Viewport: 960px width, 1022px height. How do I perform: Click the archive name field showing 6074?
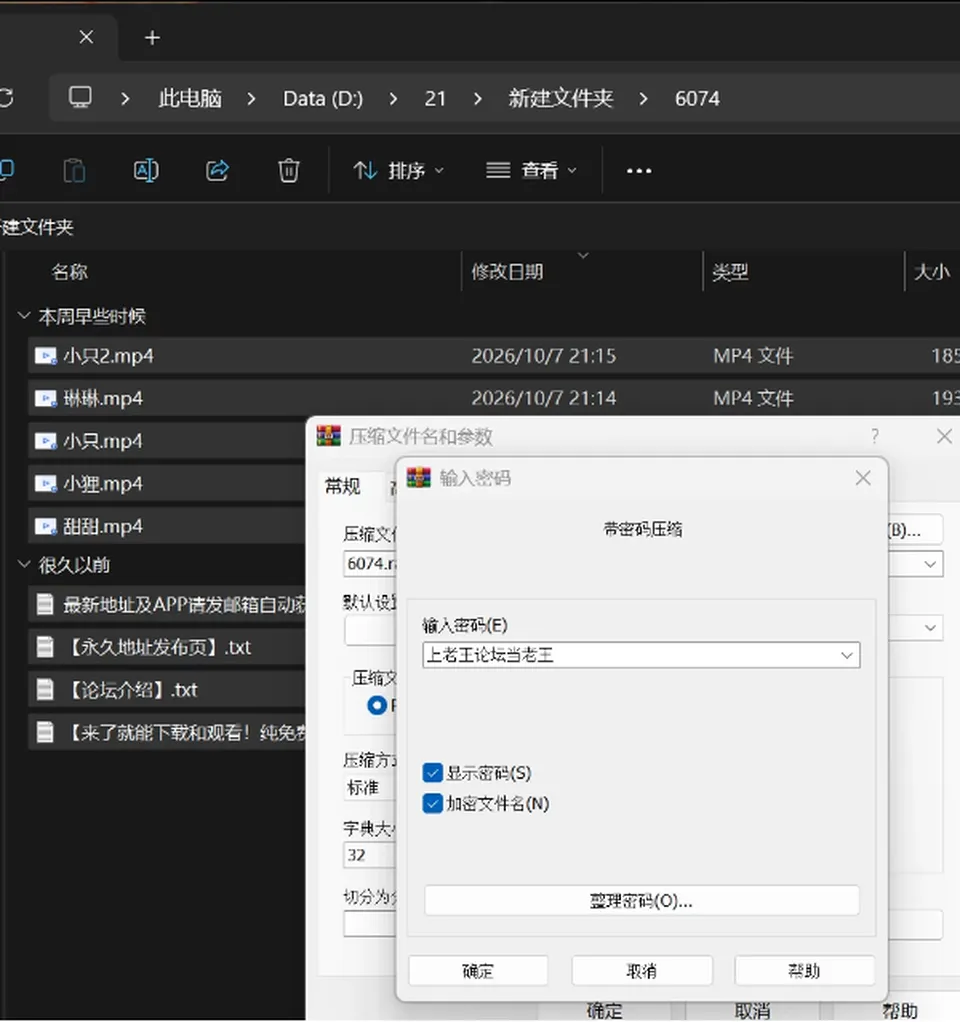[370, 563]
